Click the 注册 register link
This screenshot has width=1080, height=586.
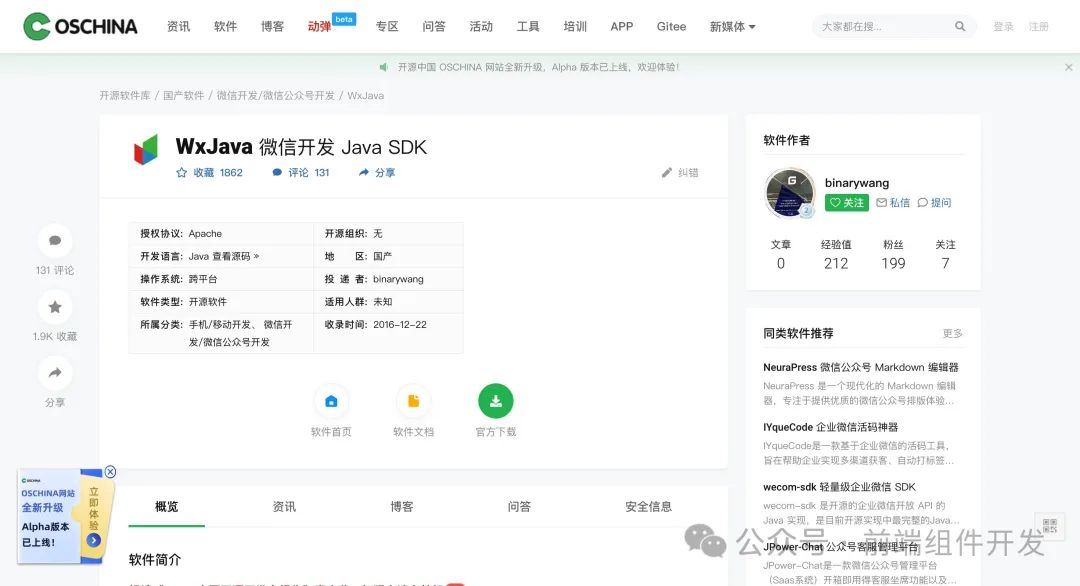click(x=1039, y=26)
